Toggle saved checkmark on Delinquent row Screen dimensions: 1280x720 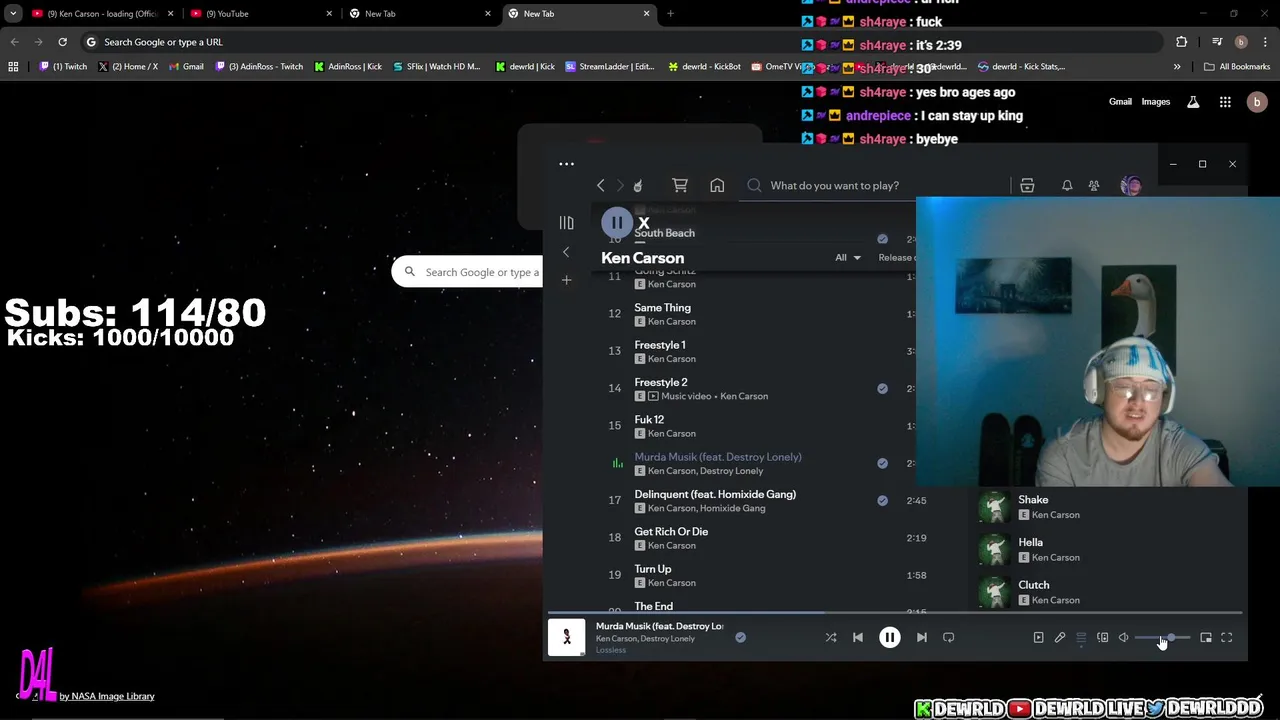pyautogui.click(x=882, y=500)
